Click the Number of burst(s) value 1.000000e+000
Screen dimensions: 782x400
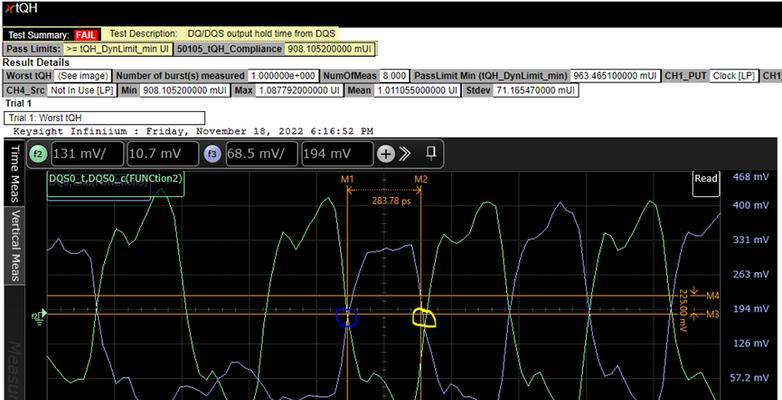[283, 76]
